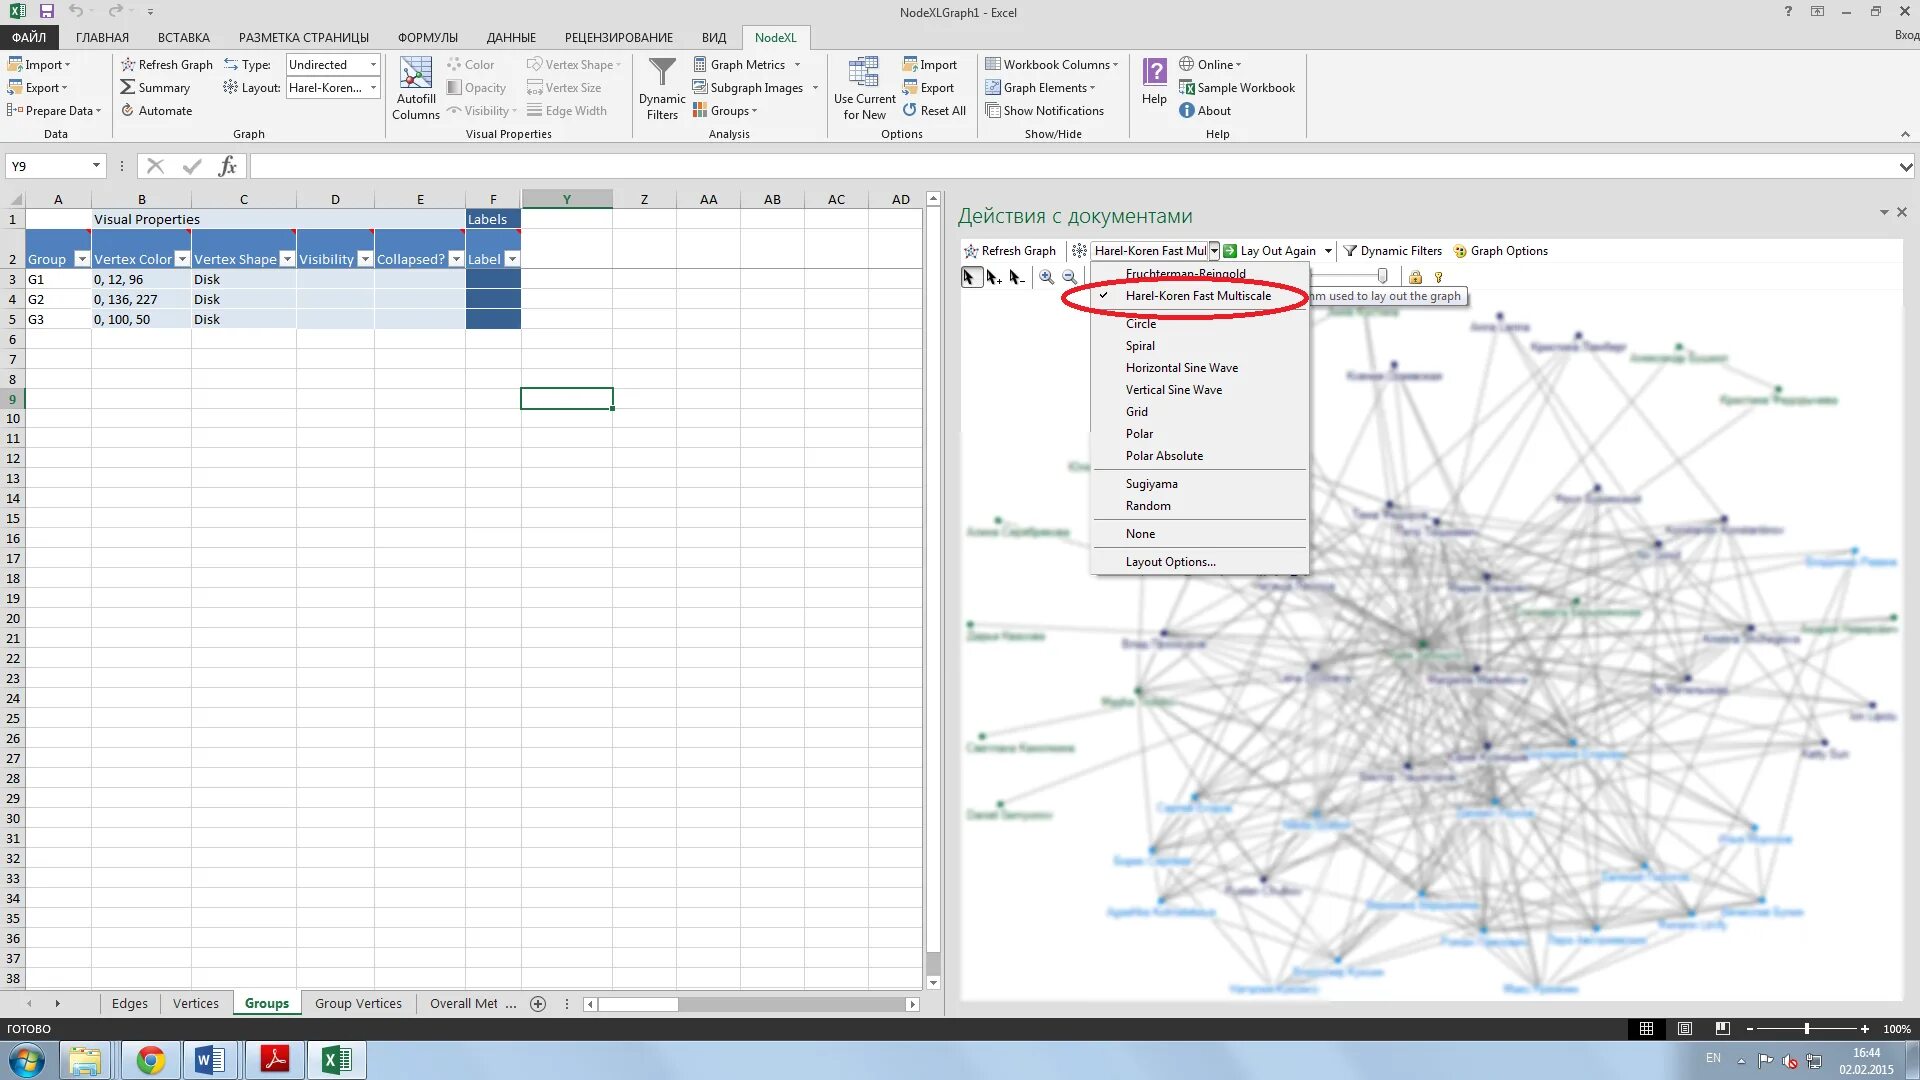This screenshot has height=1080, width=1920.
Task: Open Google Chrome from the taskbar
Action: (151, 1060)
